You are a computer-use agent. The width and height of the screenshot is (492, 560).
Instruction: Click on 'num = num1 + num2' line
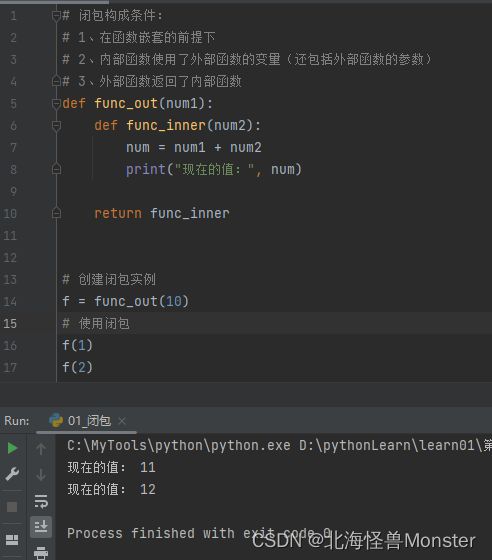194,147
